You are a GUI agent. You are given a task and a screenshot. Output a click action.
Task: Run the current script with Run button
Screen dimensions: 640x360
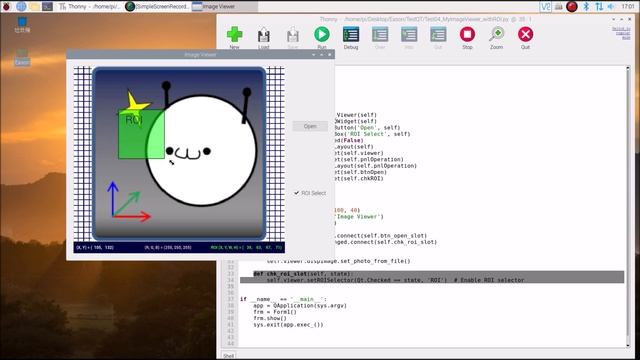322,35
